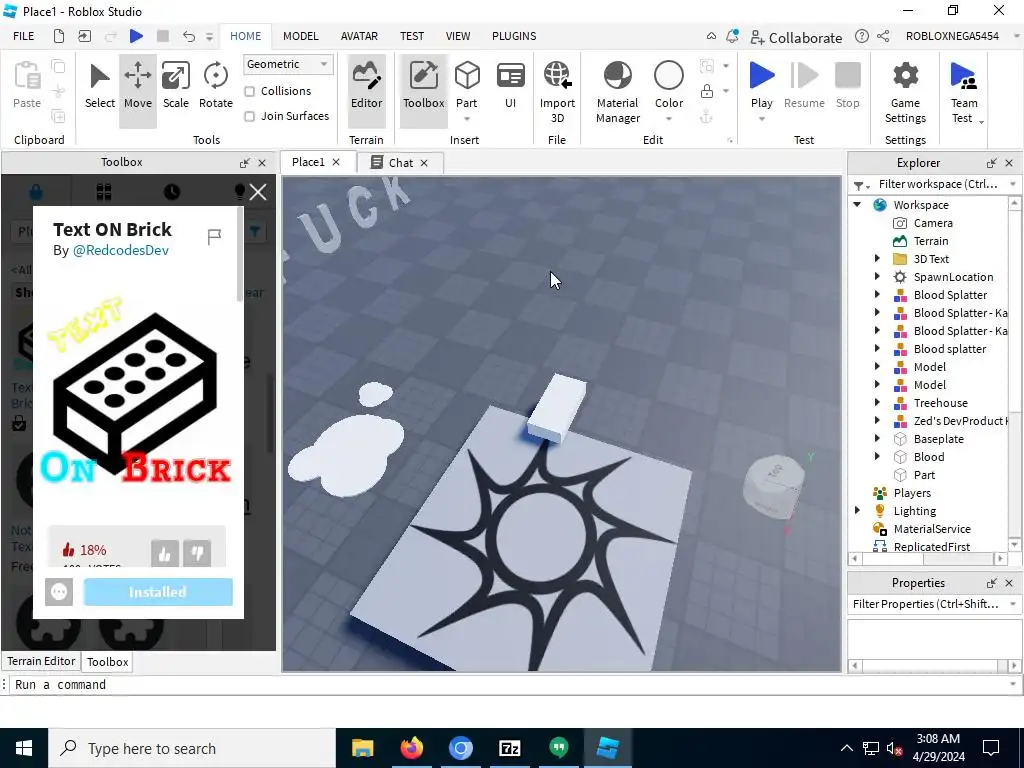Insert a Part from ribbon

[x=467, y=82]
